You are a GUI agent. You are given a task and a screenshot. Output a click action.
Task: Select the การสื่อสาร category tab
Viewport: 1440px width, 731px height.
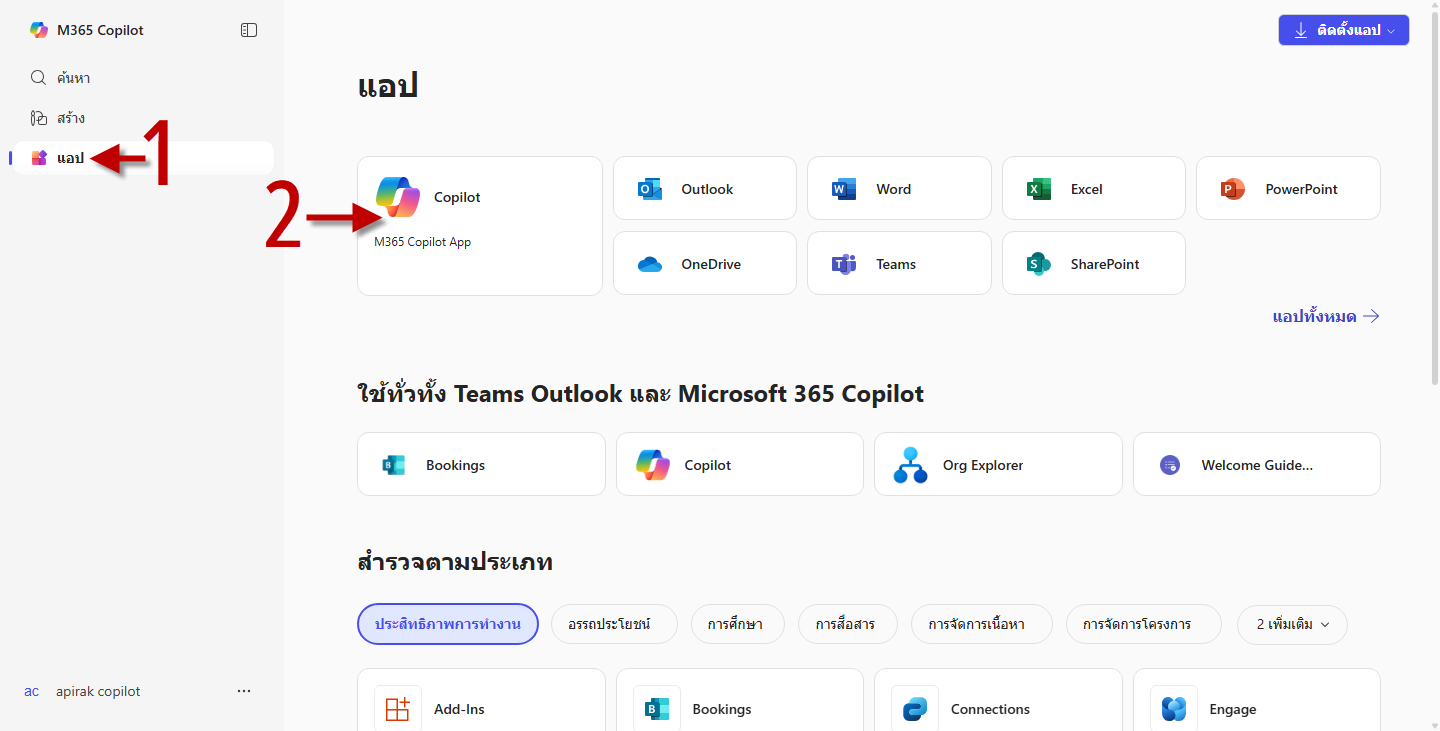[x=848, y=624]
